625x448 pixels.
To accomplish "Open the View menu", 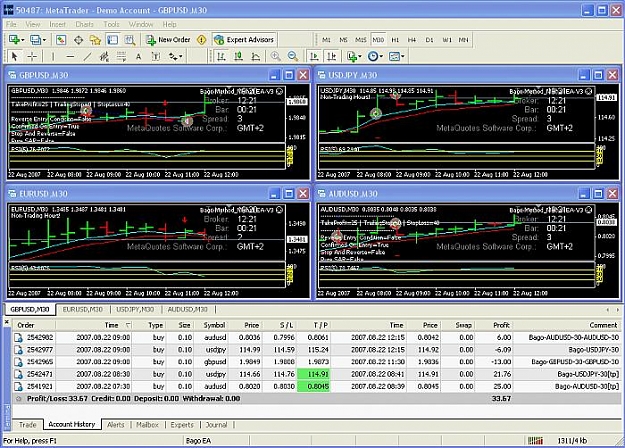I will click(x=33, y=24).
